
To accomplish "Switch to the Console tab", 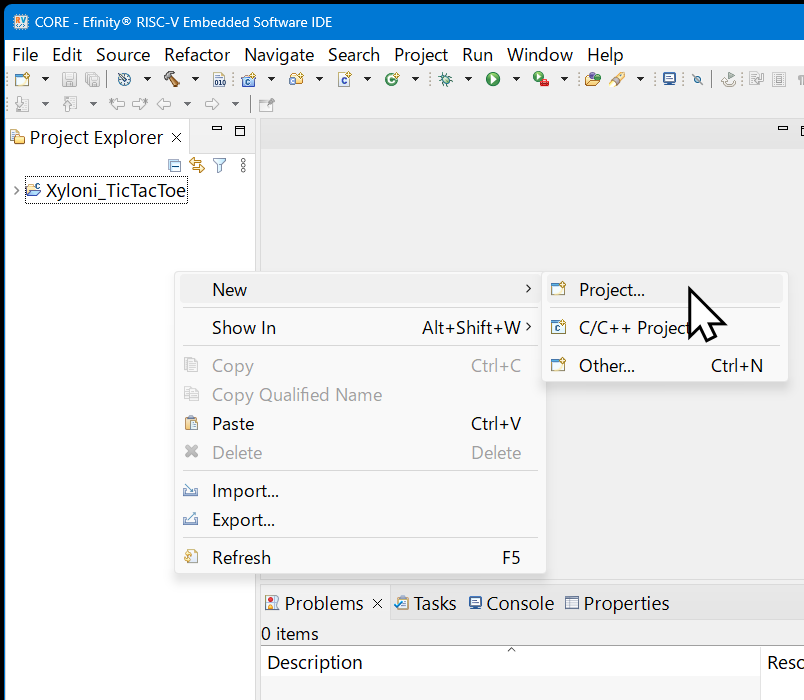I will pyautogui.click(x=519, y=603).
